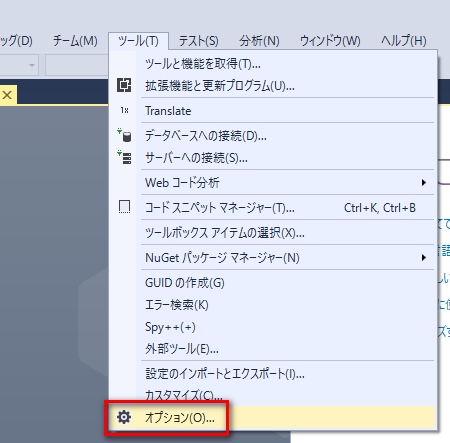Click the database connection icon
Viewport: 450px width, 443px height.
pos(124,135)
